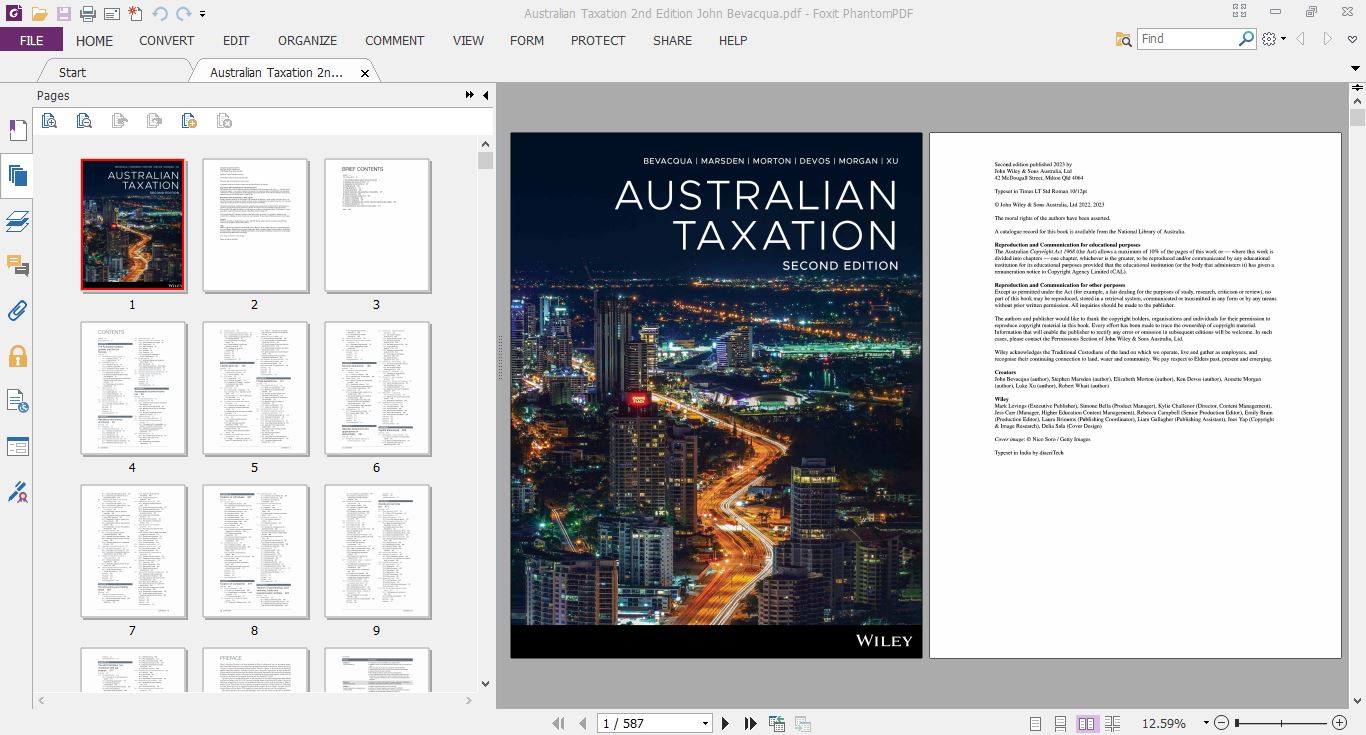
Task: Jump to the last page
Action: tap(750, 723)
